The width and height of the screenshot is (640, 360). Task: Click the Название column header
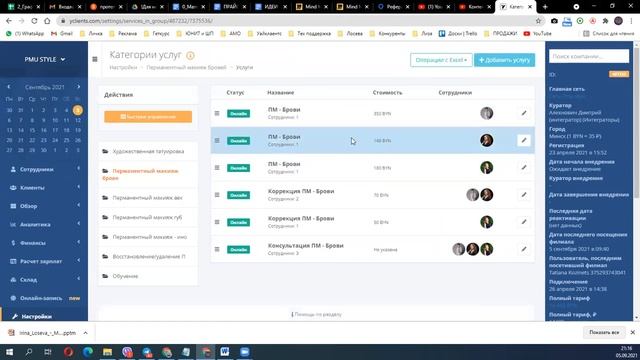pyautogui.click(x=281, y=93)
